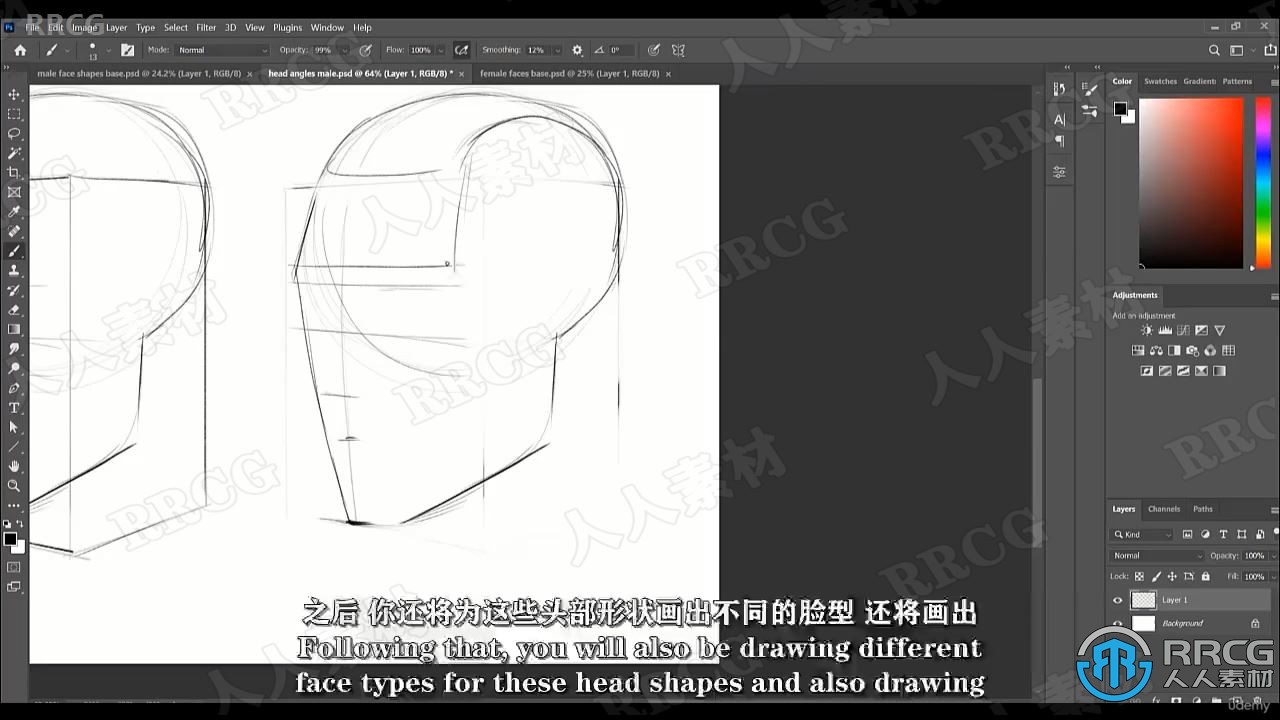Switch to female faces base.psd tab
This screenshot has height=720, width=1280.
point(569,73)
